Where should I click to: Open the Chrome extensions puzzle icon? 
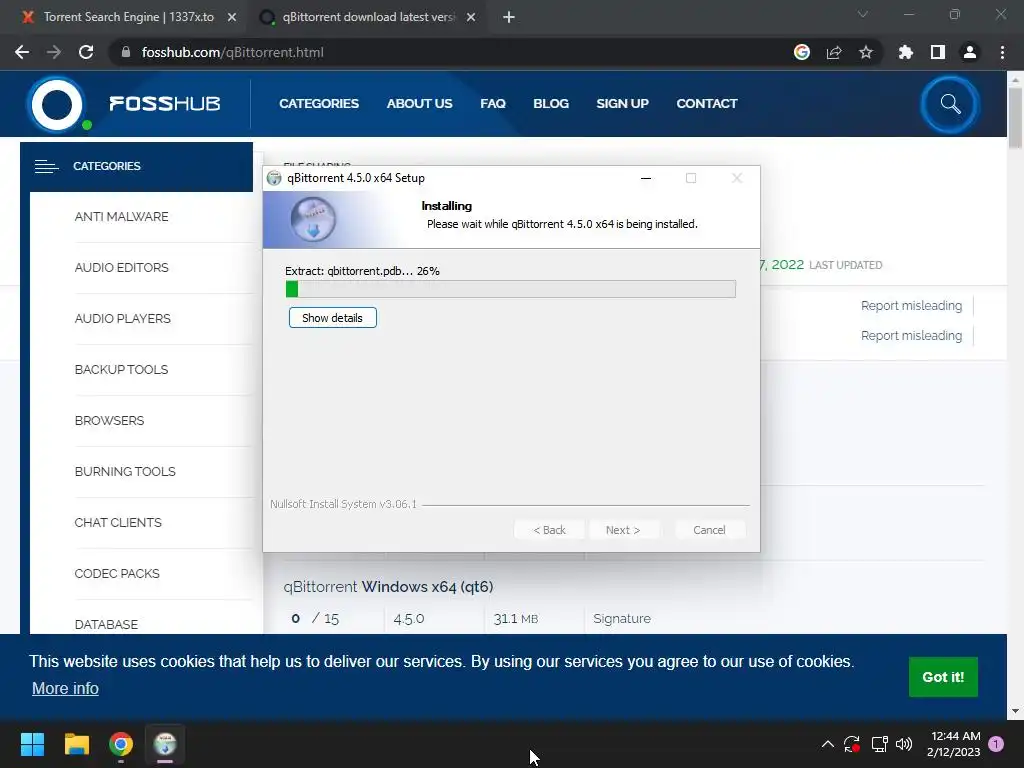905,52
